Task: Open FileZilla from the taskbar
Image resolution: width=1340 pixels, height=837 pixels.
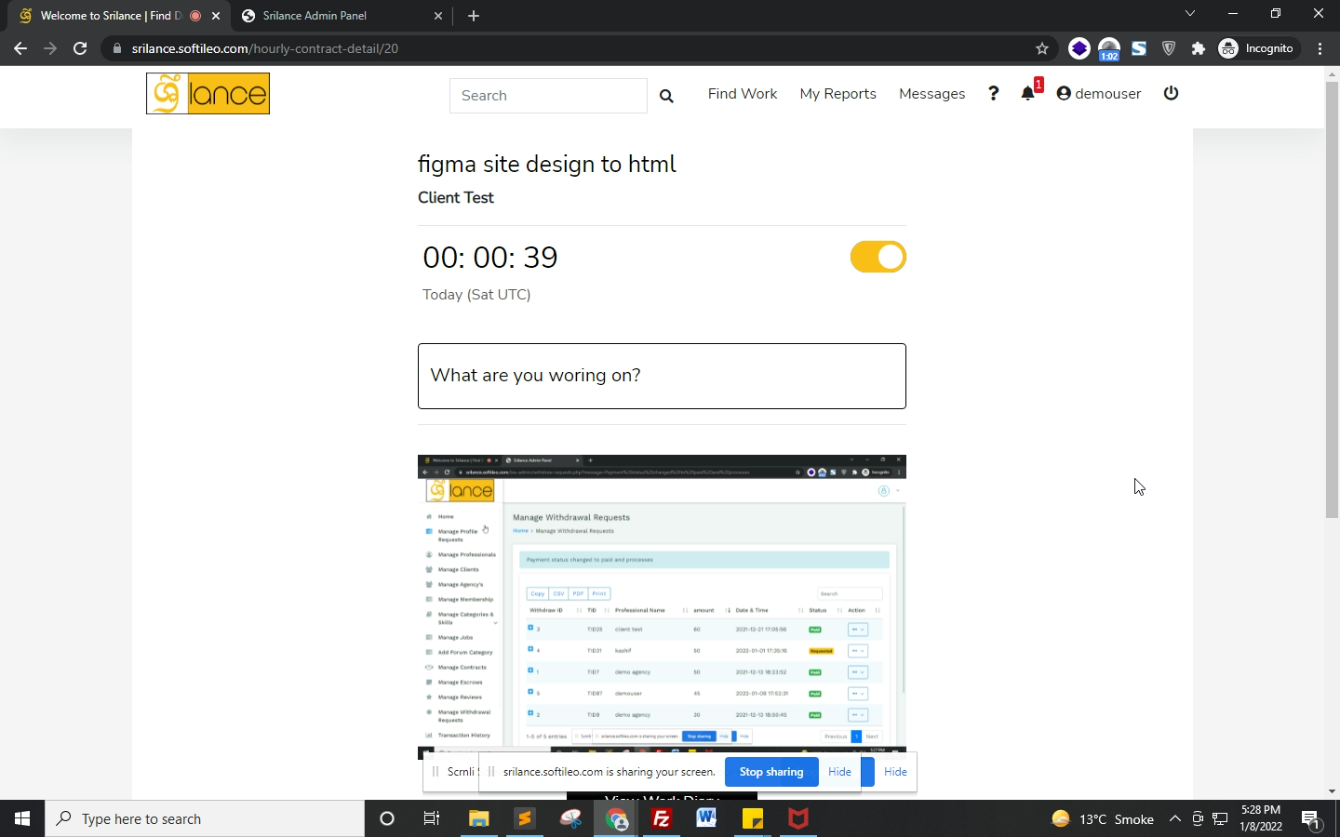Action: 661,819
